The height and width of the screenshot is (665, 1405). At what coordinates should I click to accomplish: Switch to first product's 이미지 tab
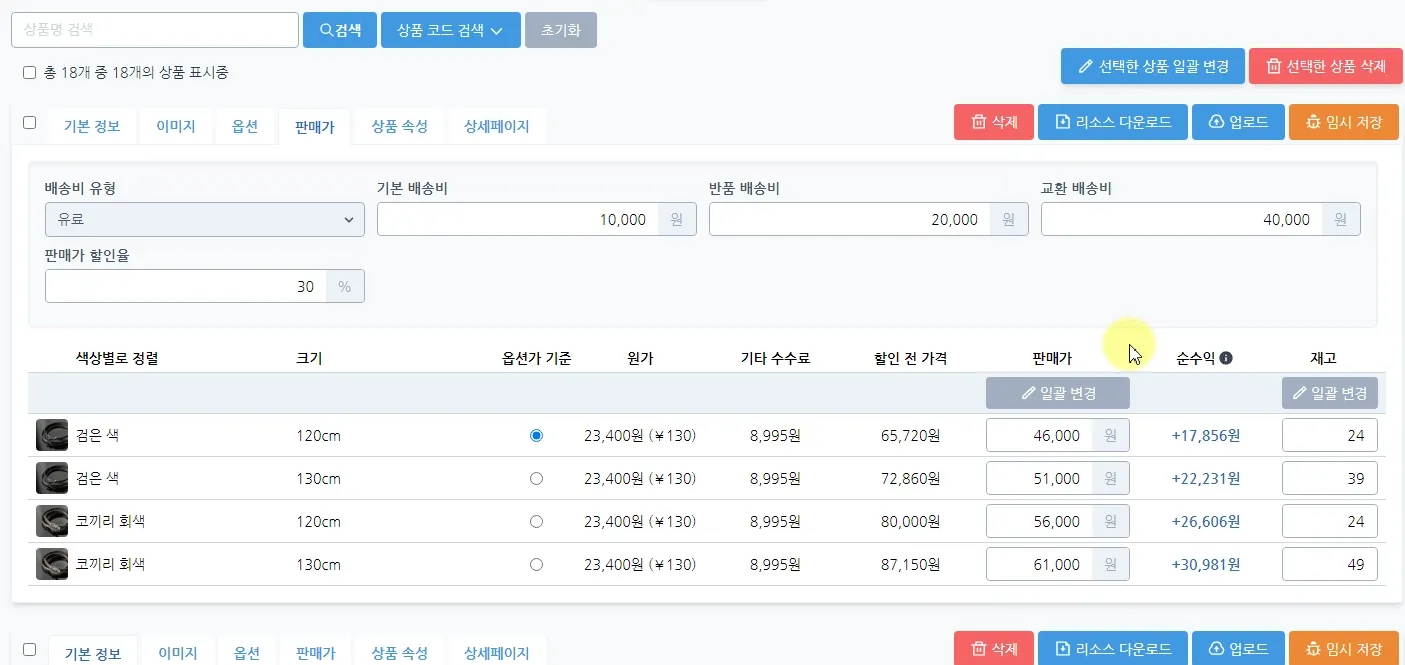click(x=176, y=127)
